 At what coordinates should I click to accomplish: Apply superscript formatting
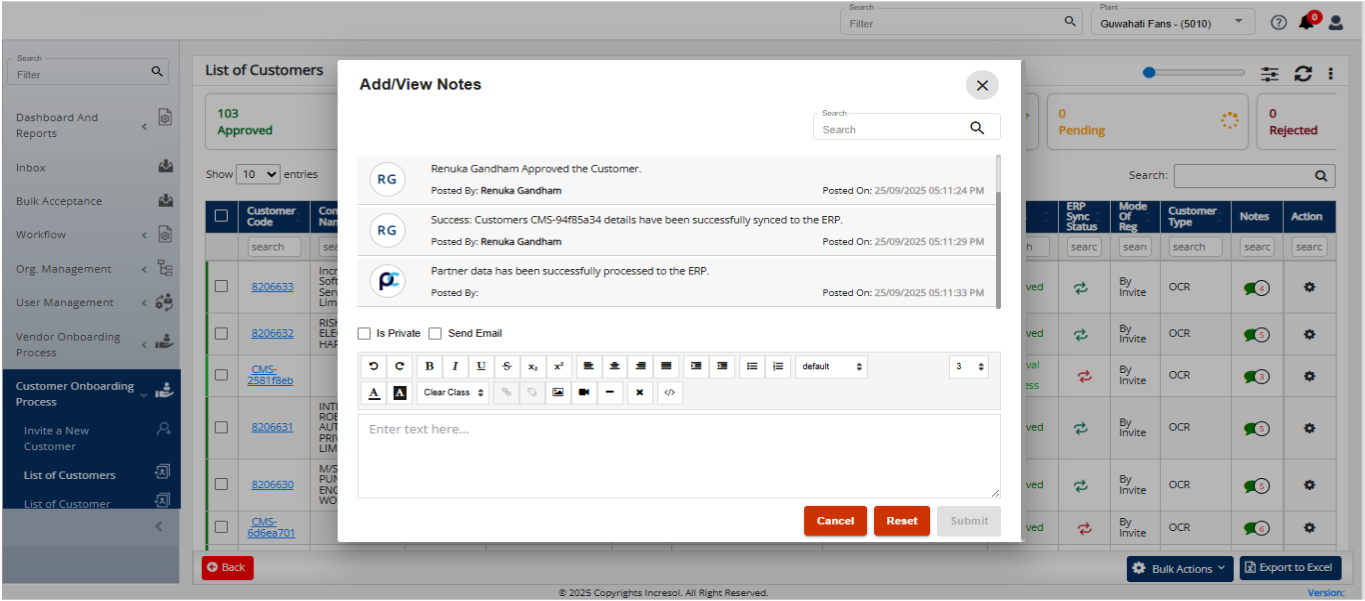(559, 367)
